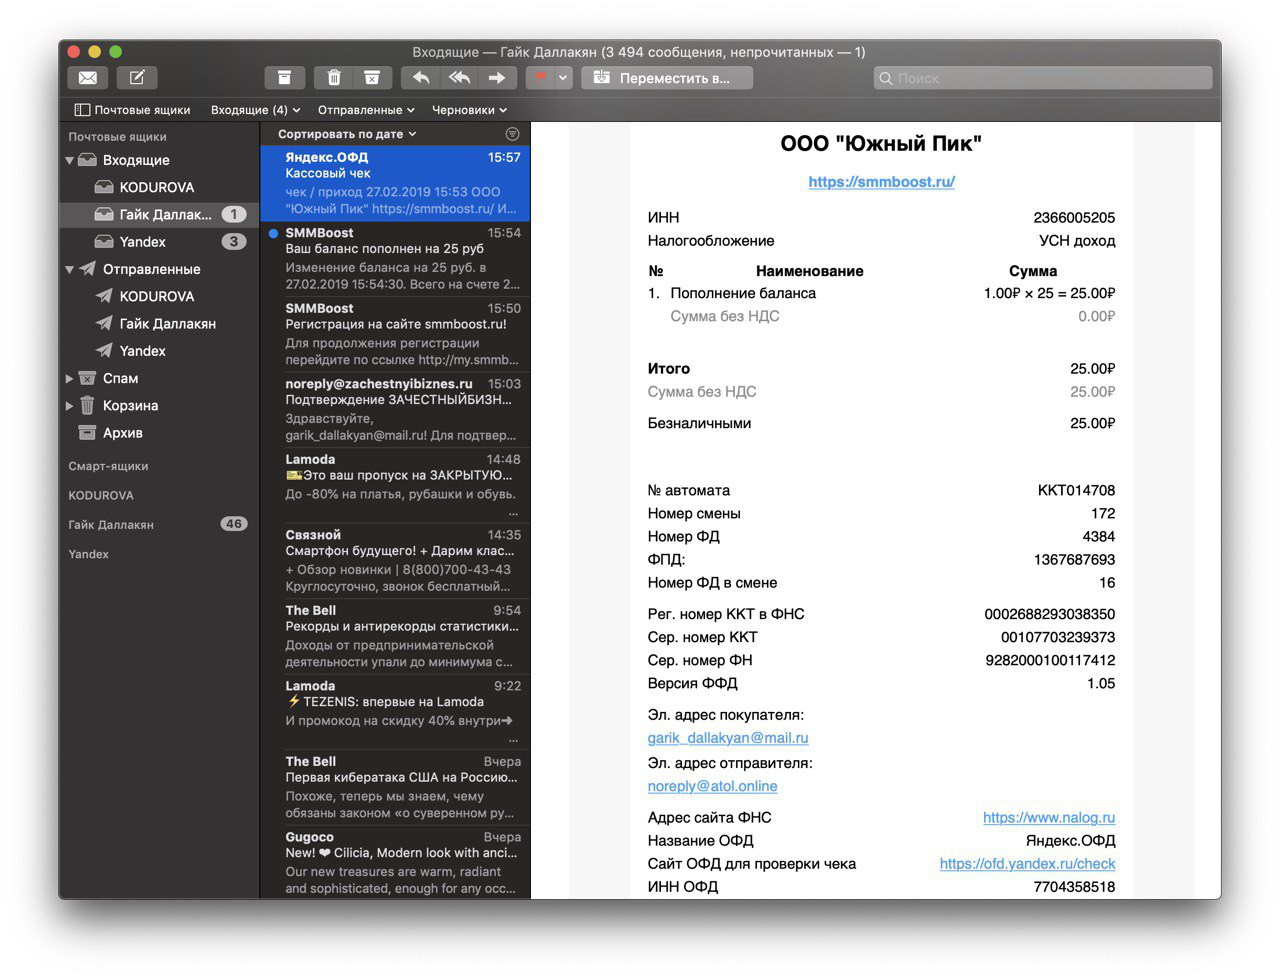1280x977 pixels.
Task: Open the flag color dropdown arrow
Action: [564, 78]
